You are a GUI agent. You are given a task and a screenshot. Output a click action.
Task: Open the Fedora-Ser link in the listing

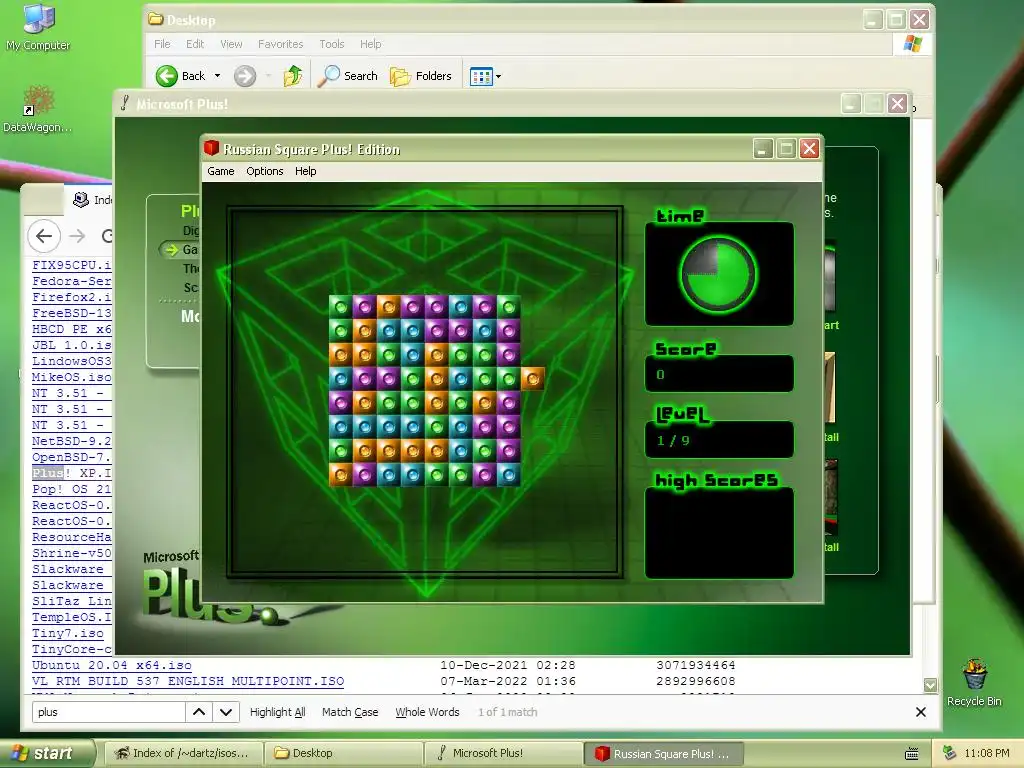[72, 281]
